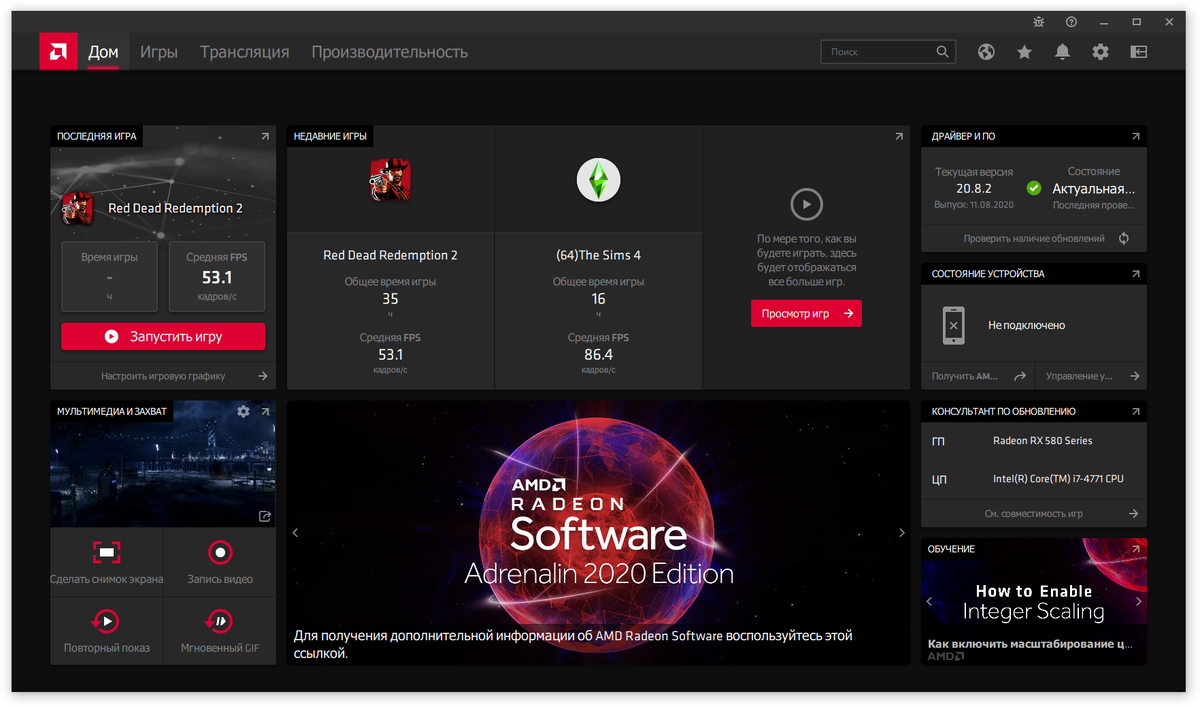Expand the Состояние устройства panel arrow
1200x707 pixels.
1135,273
